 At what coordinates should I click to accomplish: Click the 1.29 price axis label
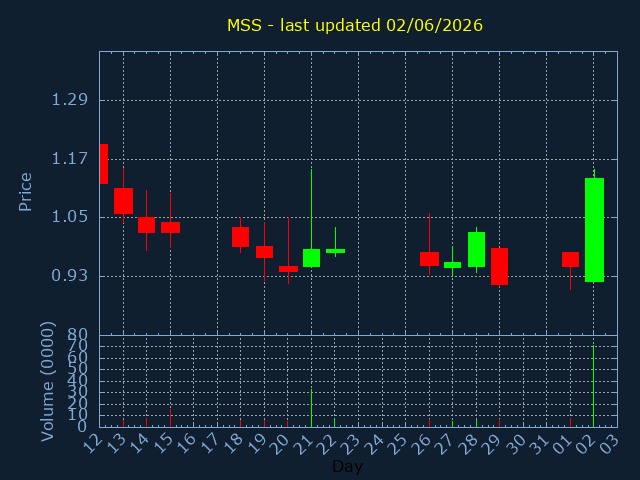coord(69,100)
